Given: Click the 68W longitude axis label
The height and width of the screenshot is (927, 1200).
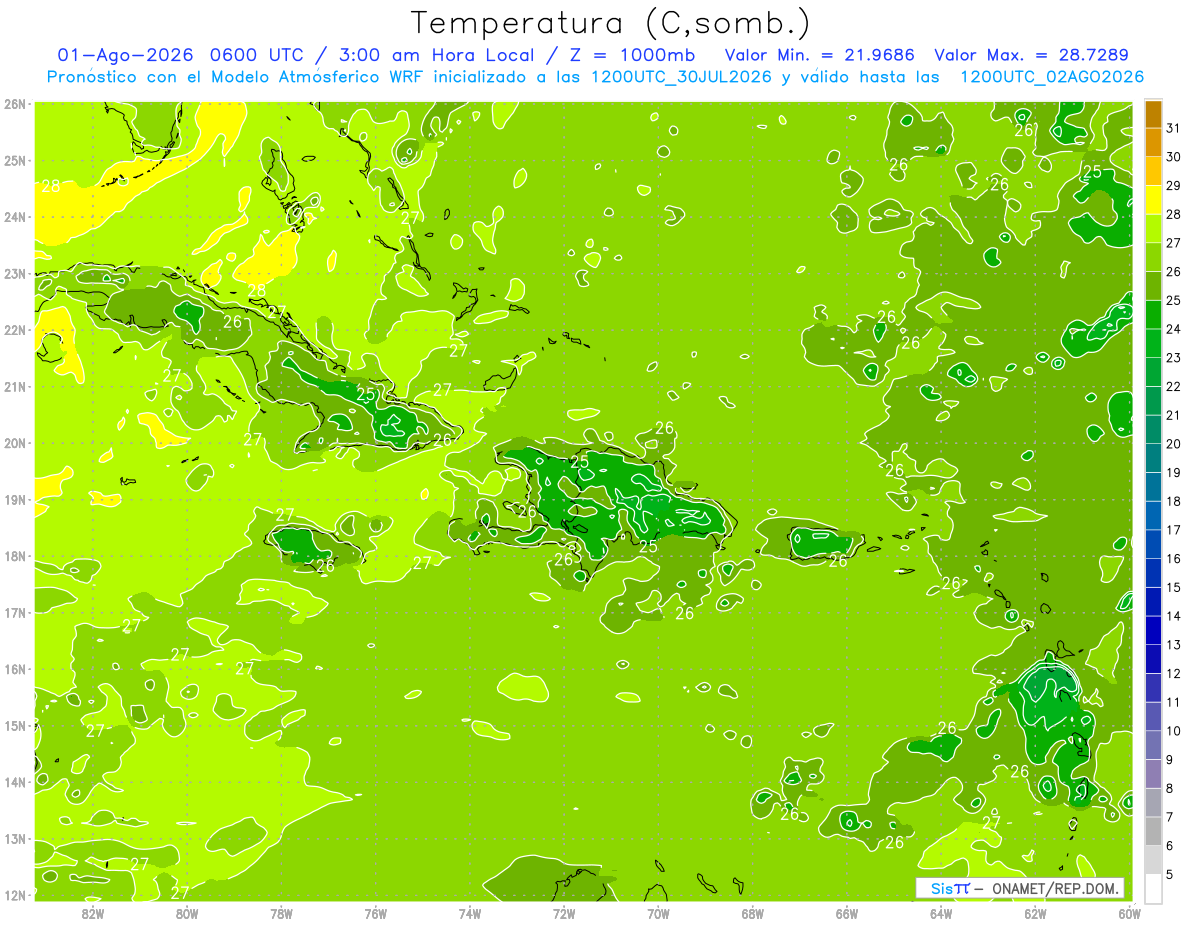Looking at the screenshot, I should pyautogui.click(x=752, y=913).
